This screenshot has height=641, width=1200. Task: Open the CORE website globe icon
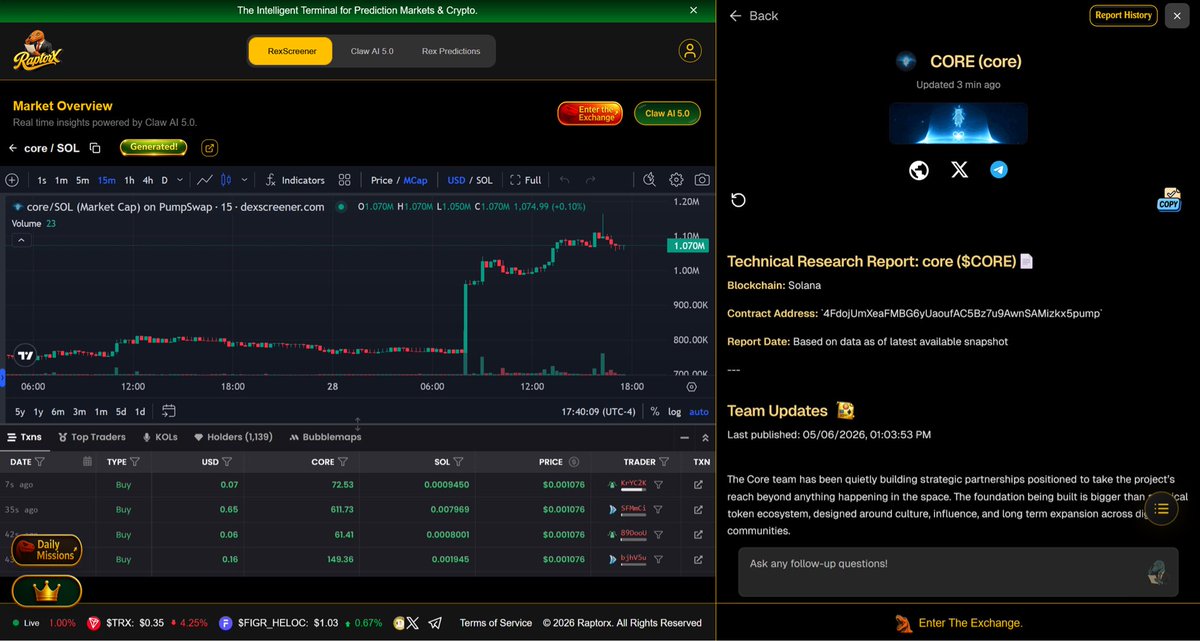tap(919, 171)
